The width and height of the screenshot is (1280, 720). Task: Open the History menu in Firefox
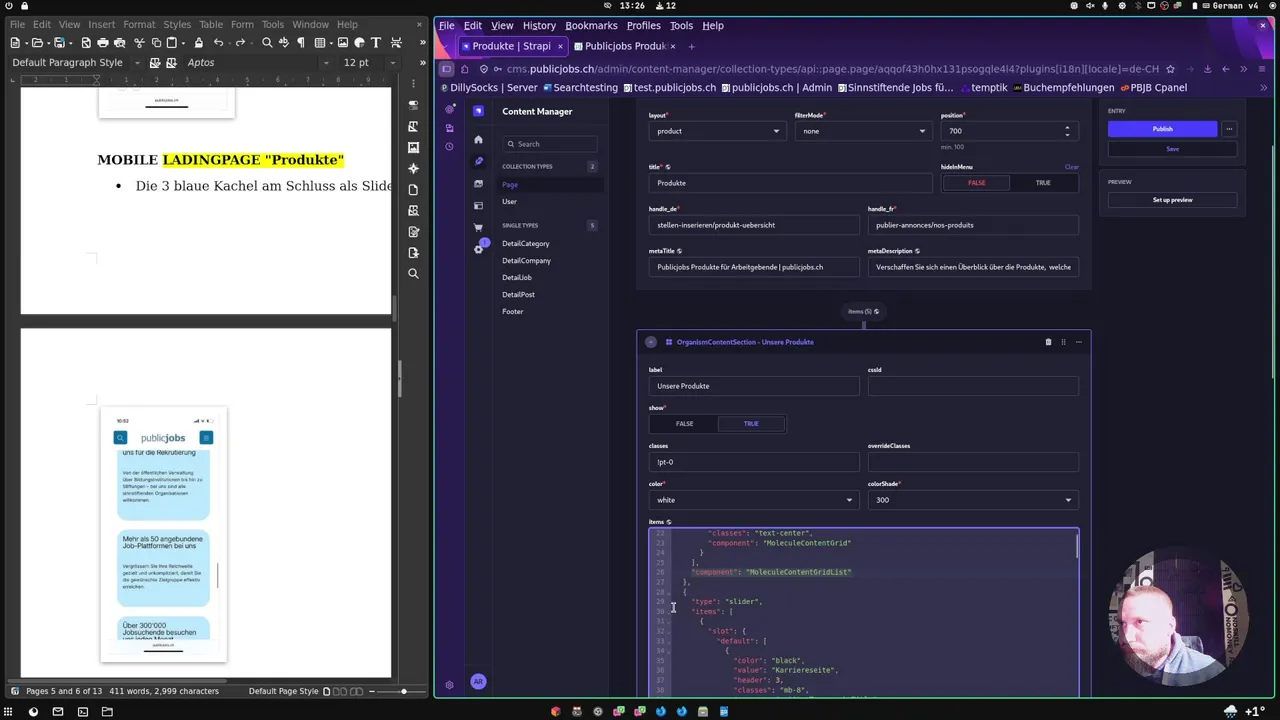pyautogui.click(x=539, y=25)
